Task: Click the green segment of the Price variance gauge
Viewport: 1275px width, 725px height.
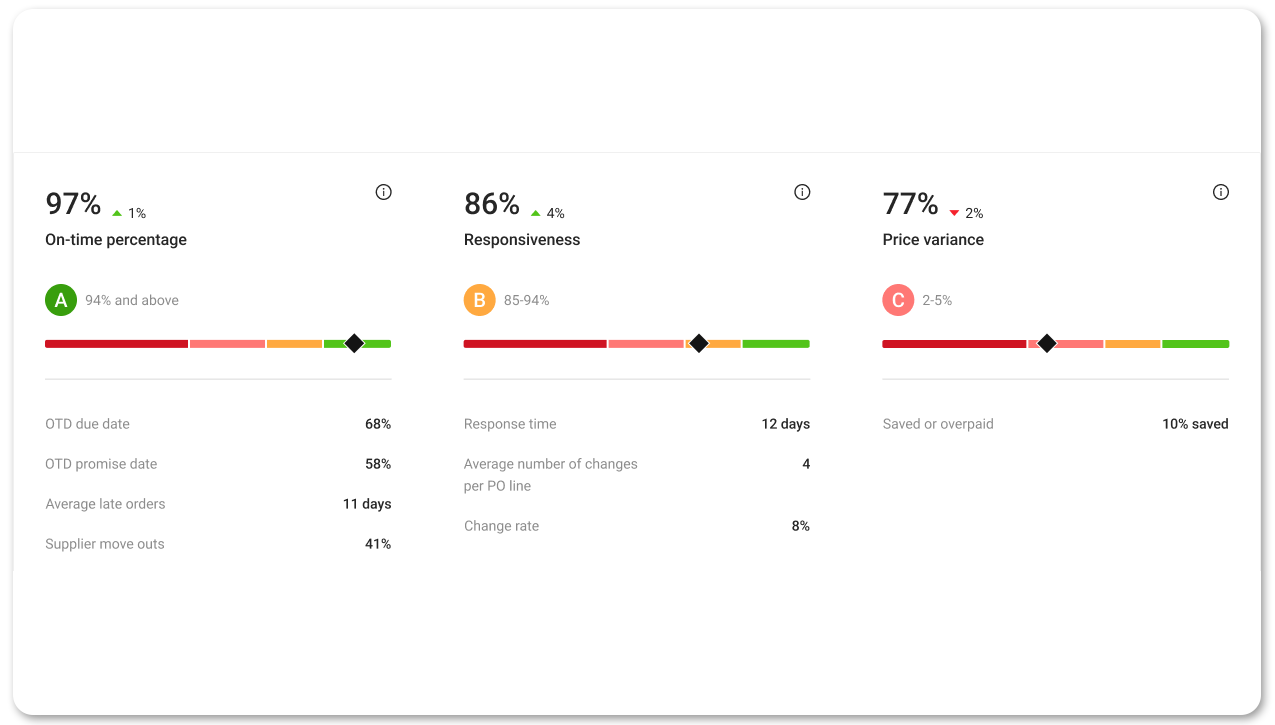Action: coord(1195,343)
